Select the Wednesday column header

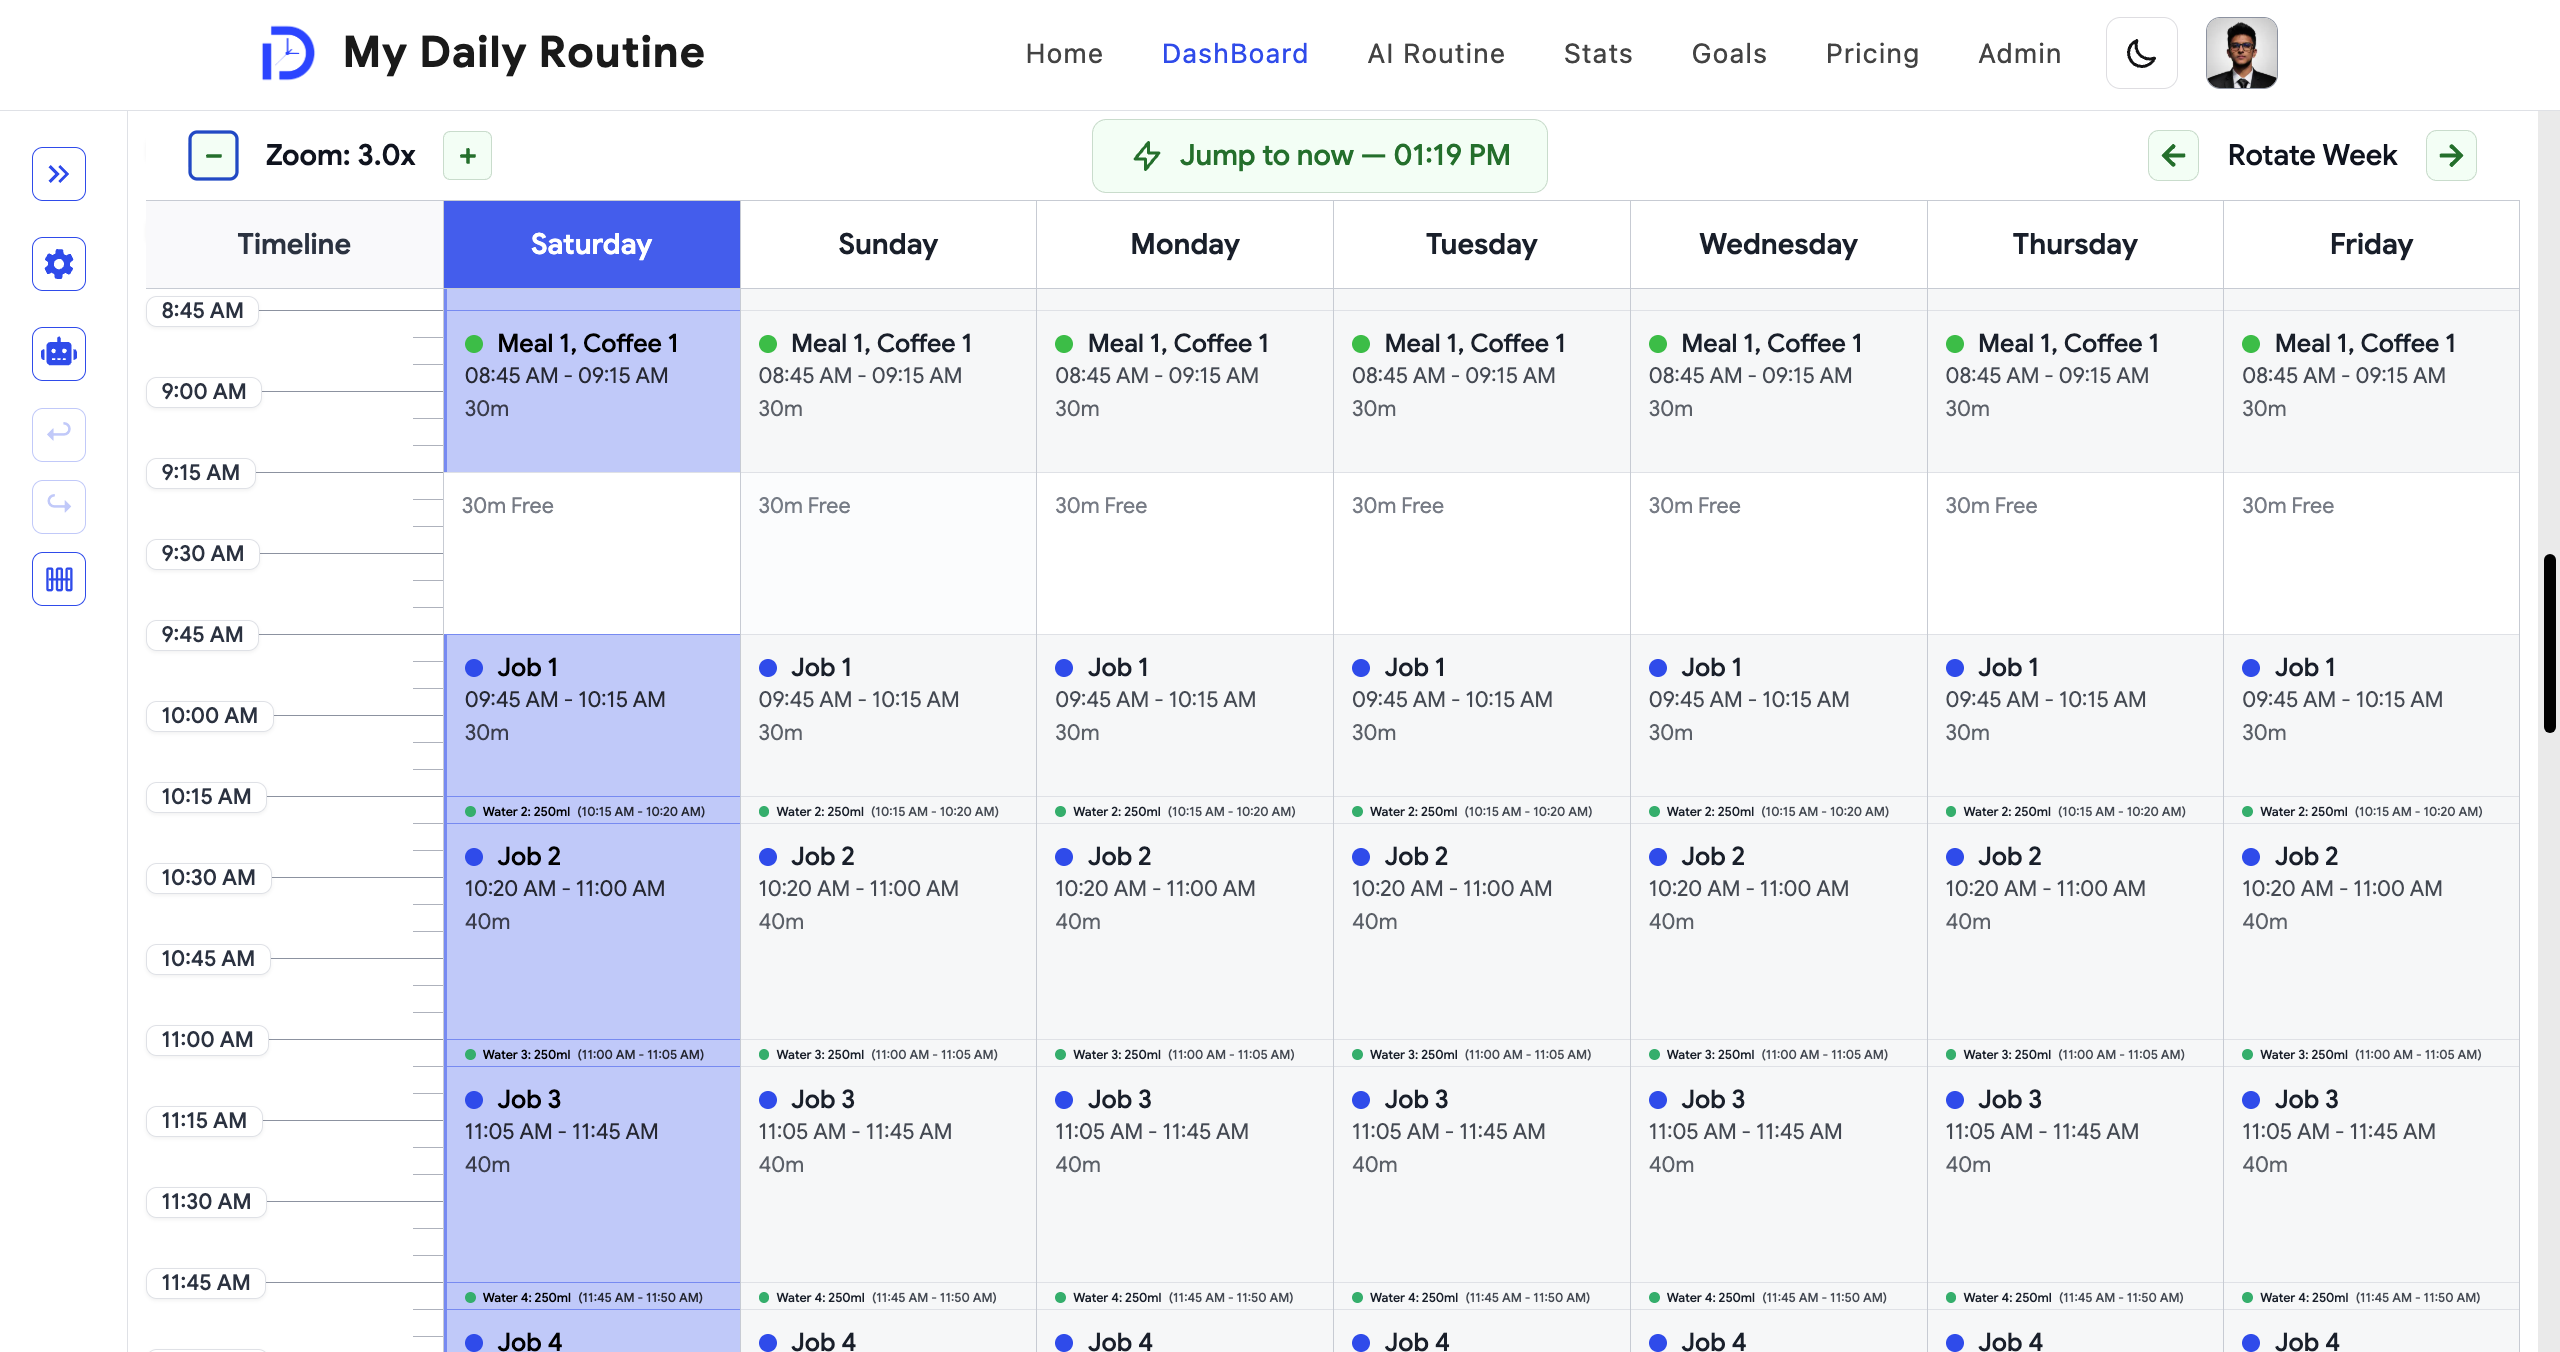[1779, 244]
